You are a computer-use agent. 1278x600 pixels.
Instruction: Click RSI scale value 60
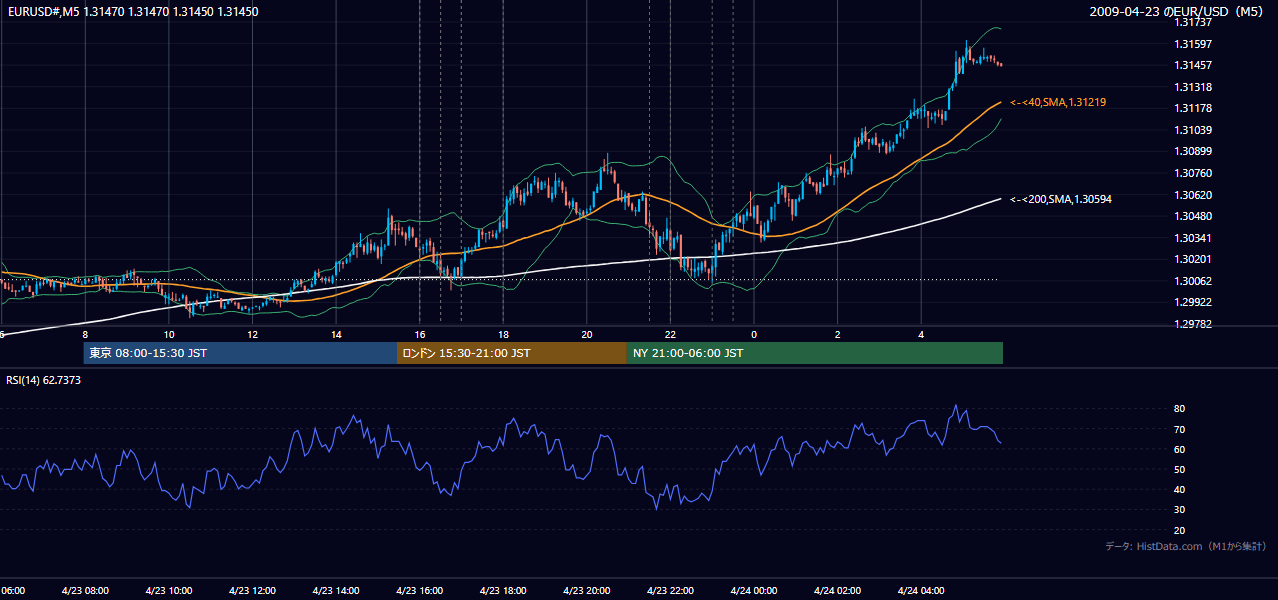pos(1179,449)
